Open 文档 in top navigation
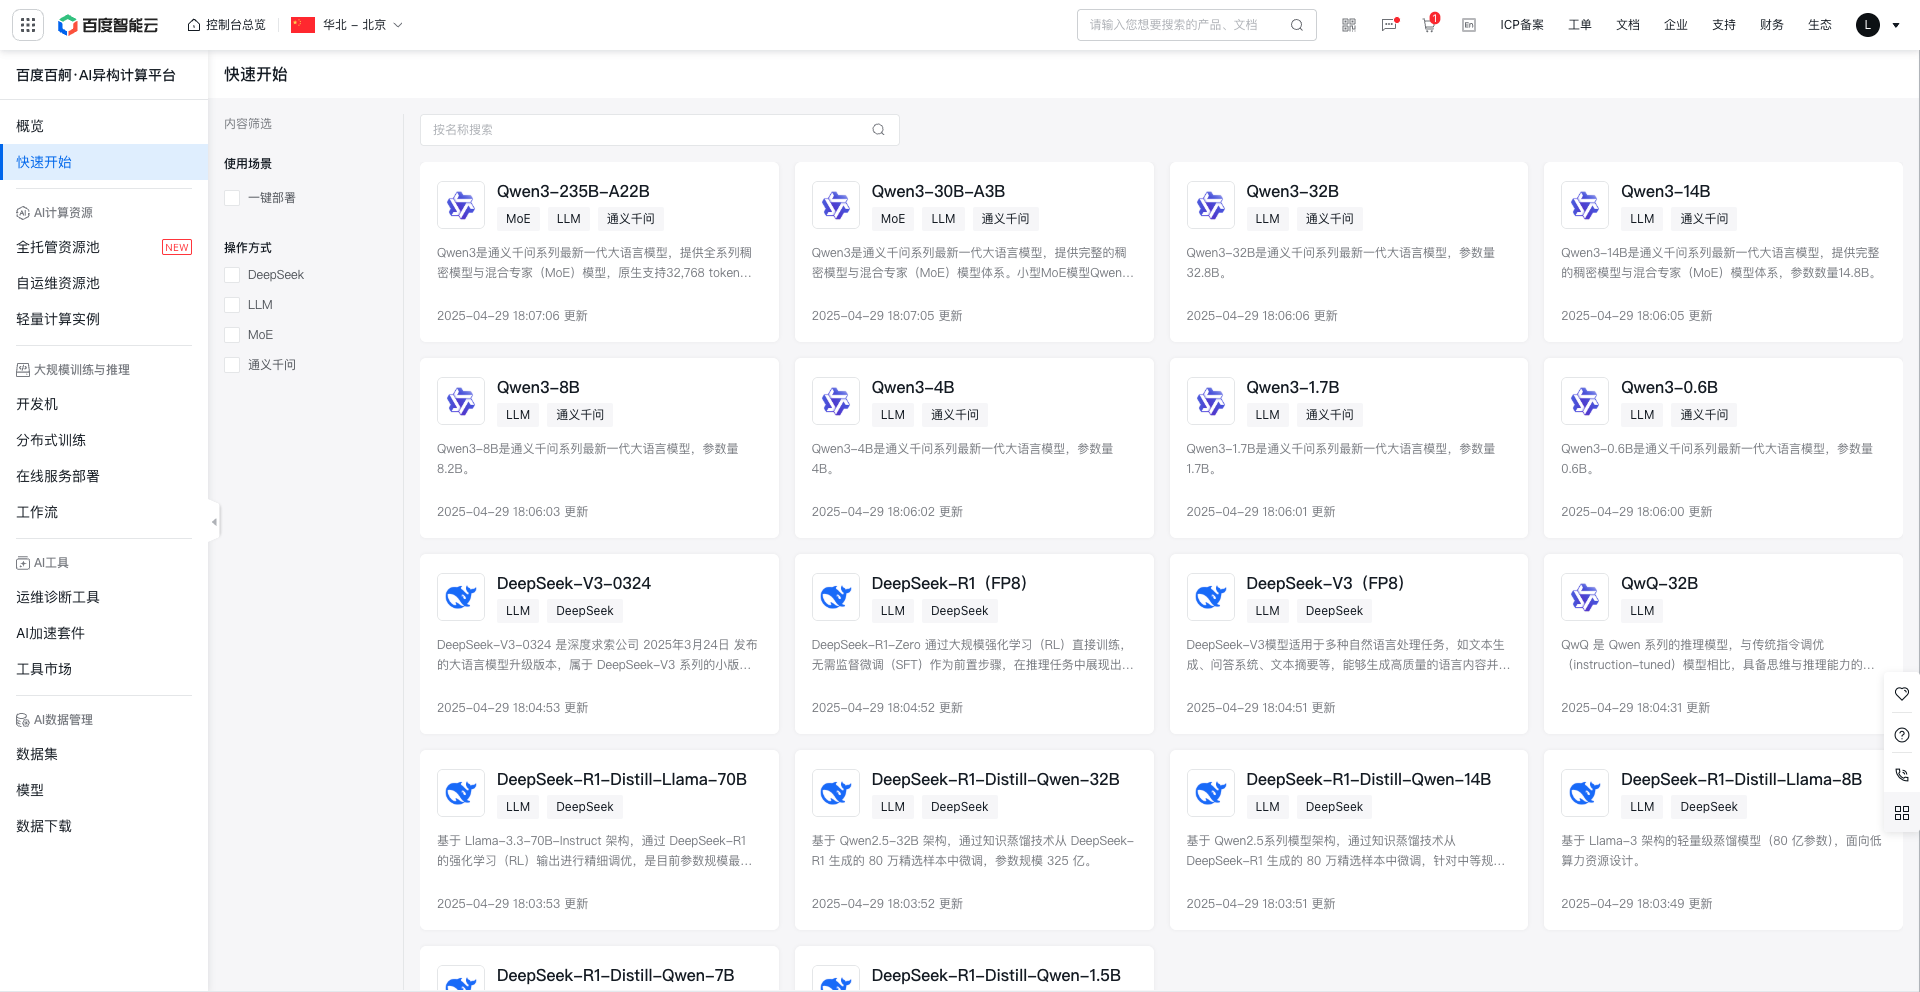This screenshot has width=1920, height=992. (x=1628, y=25)
